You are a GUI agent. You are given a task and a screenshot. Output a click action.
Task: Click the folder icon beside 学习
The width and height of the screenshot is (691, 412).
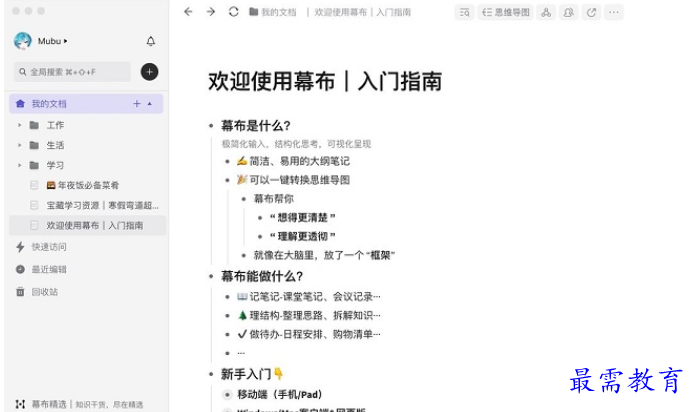tap(34, 165)
